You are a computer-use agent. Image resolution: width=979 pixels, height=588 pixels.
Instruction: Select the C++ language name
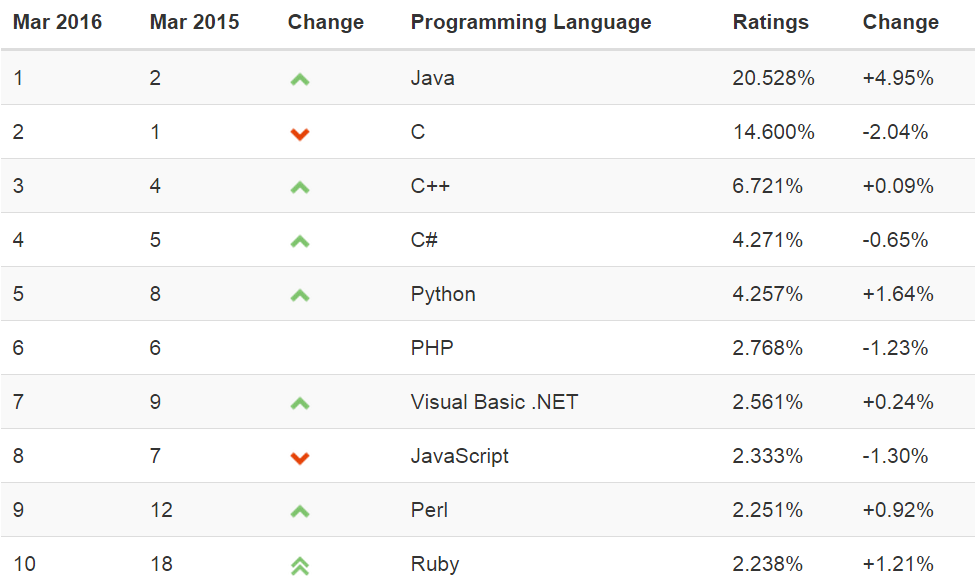(x=430, y=186)
